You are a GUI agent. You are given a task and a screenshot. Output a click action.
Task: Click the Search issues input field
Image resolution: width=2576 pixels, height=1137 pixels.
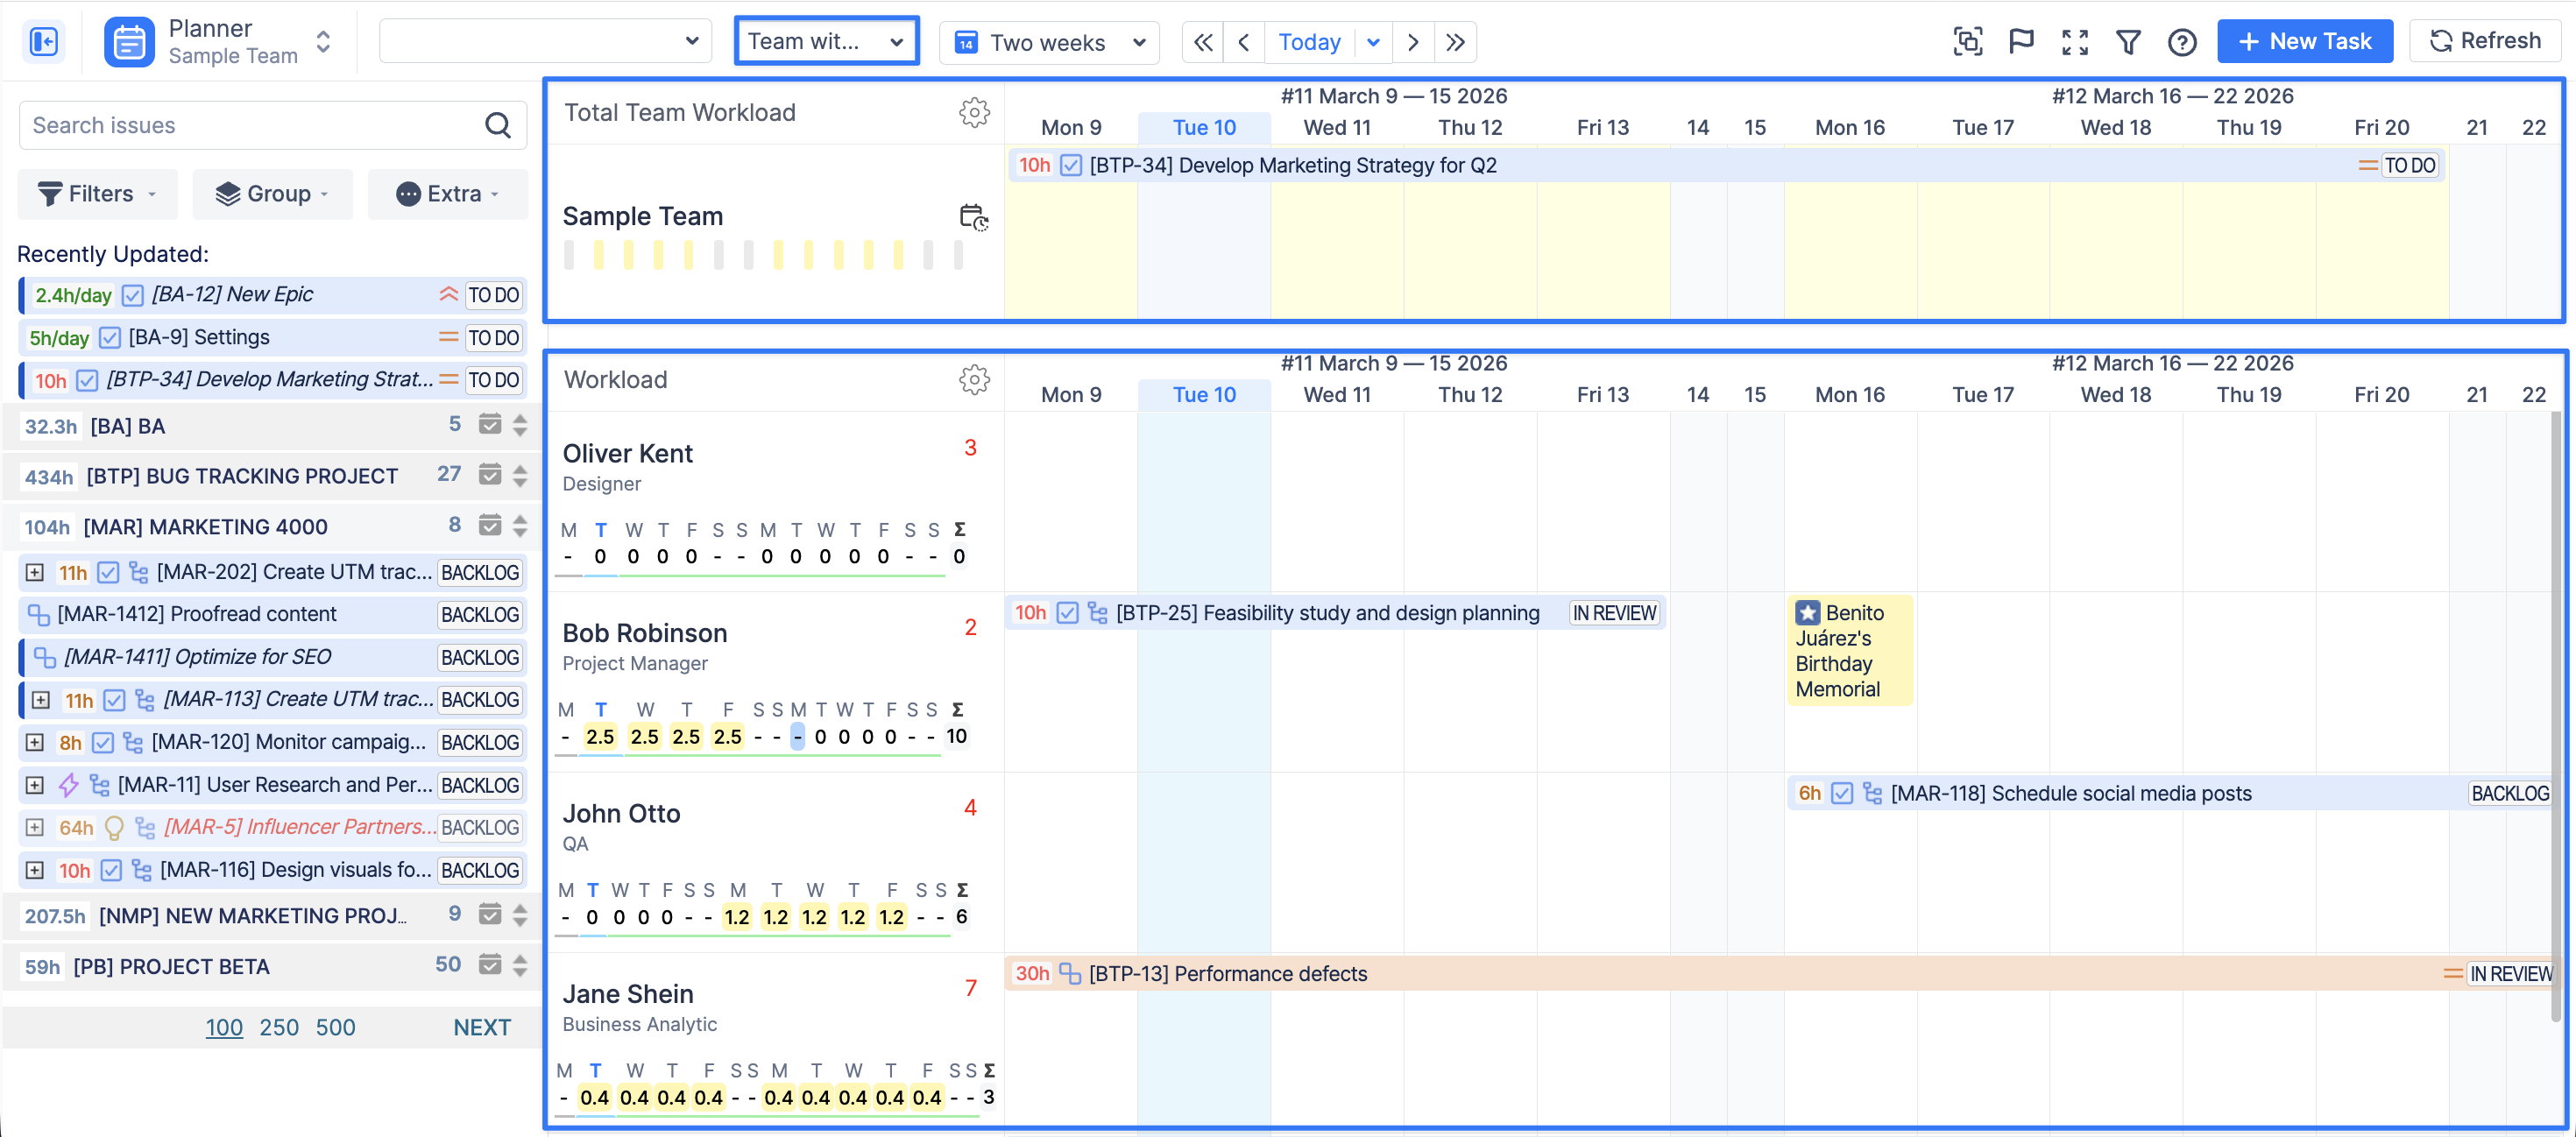pyautogui.click(x=250, y=125)
